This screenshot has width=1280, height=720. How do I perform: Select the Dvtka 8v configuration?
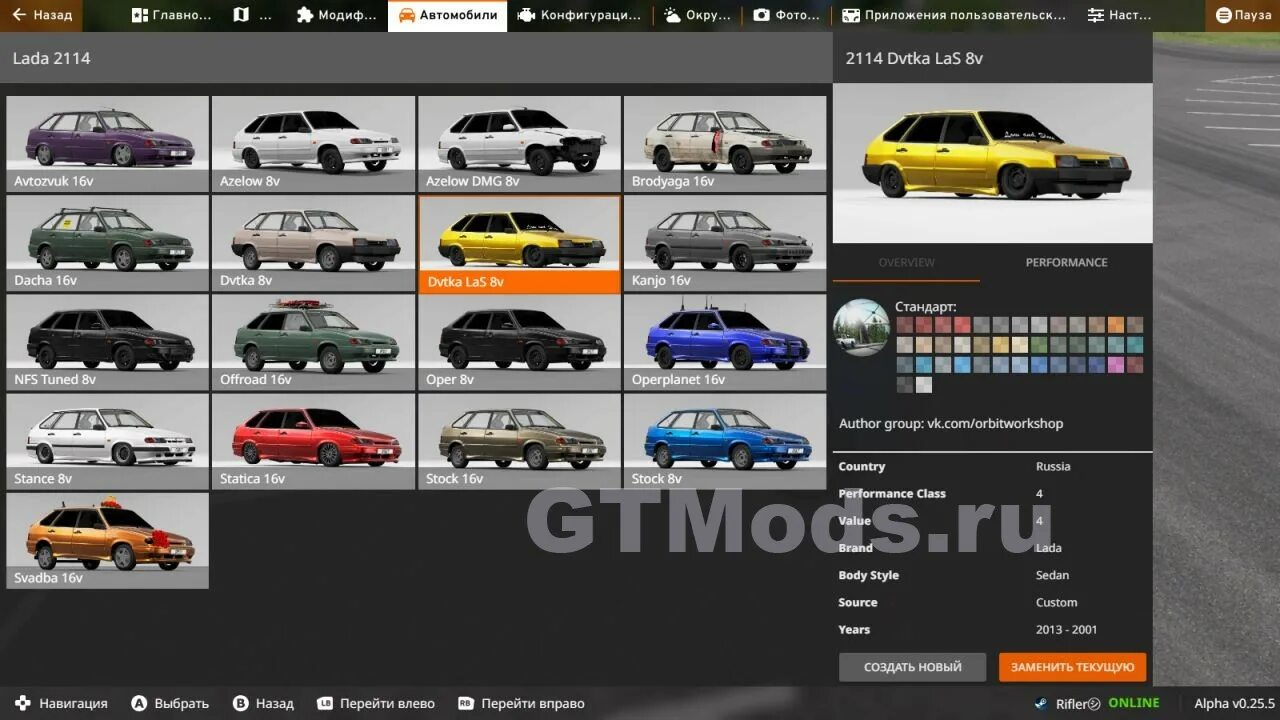coord(314,243)
